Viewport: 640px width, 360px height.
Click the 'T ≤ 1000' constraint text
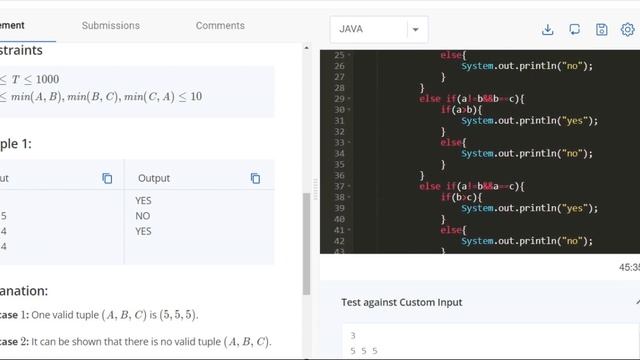(35, 79)
